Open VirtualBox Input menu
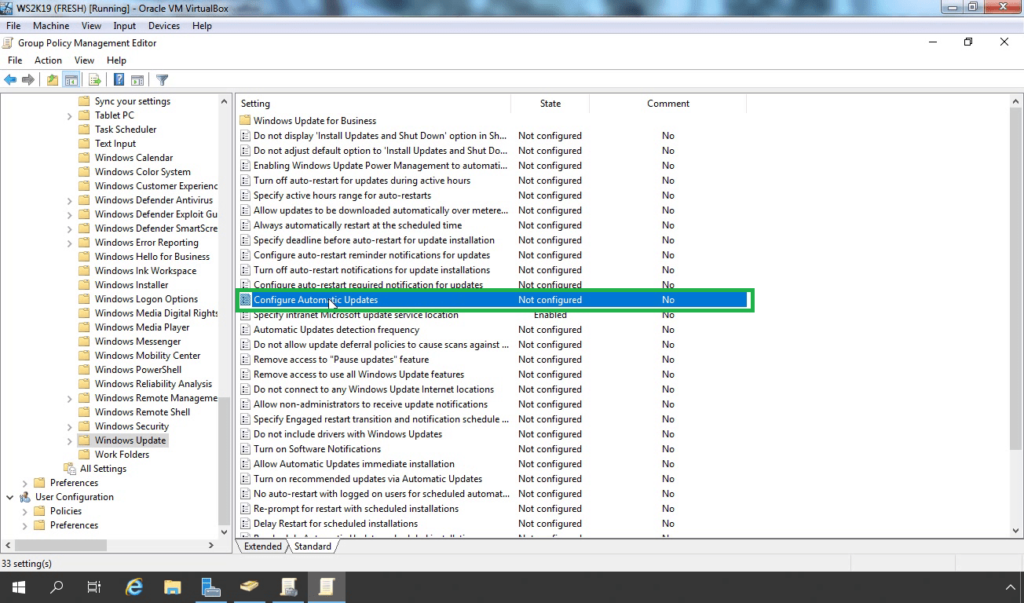 tap(124, 25)
